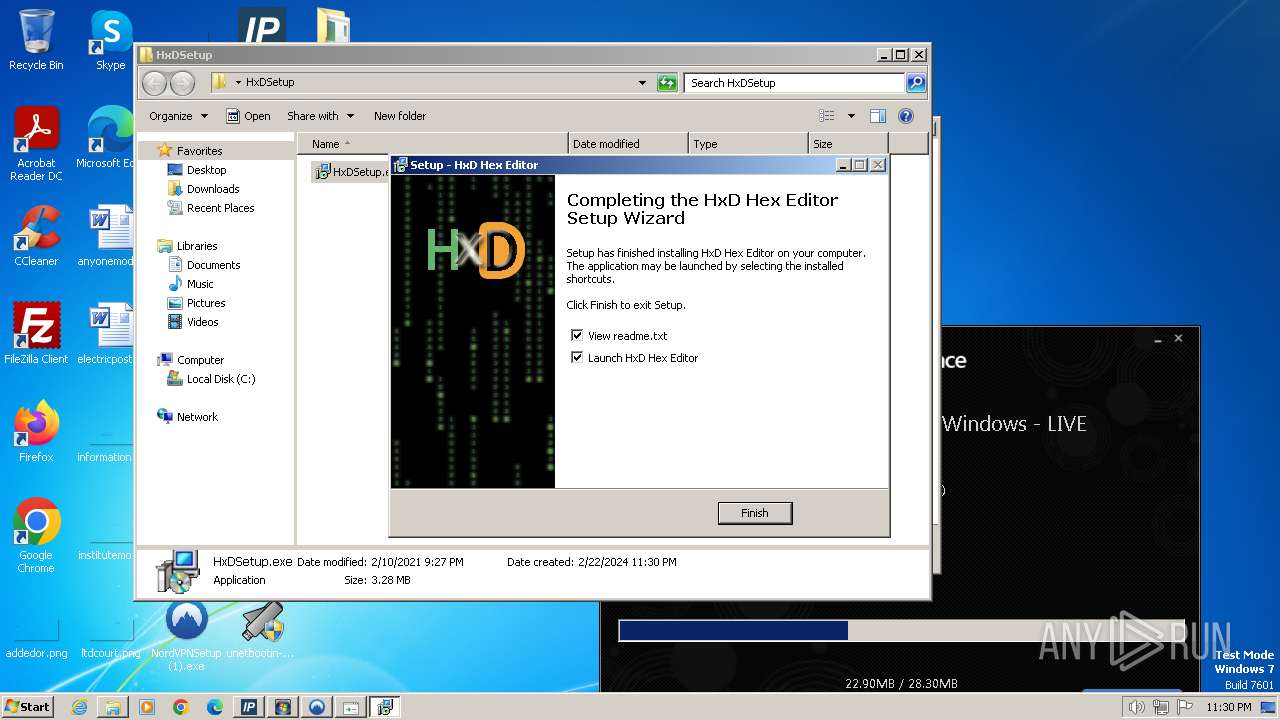The height and width of the screenshot is (720, 1280).
Task: Sort files by Name column
Action: [433, 144]
